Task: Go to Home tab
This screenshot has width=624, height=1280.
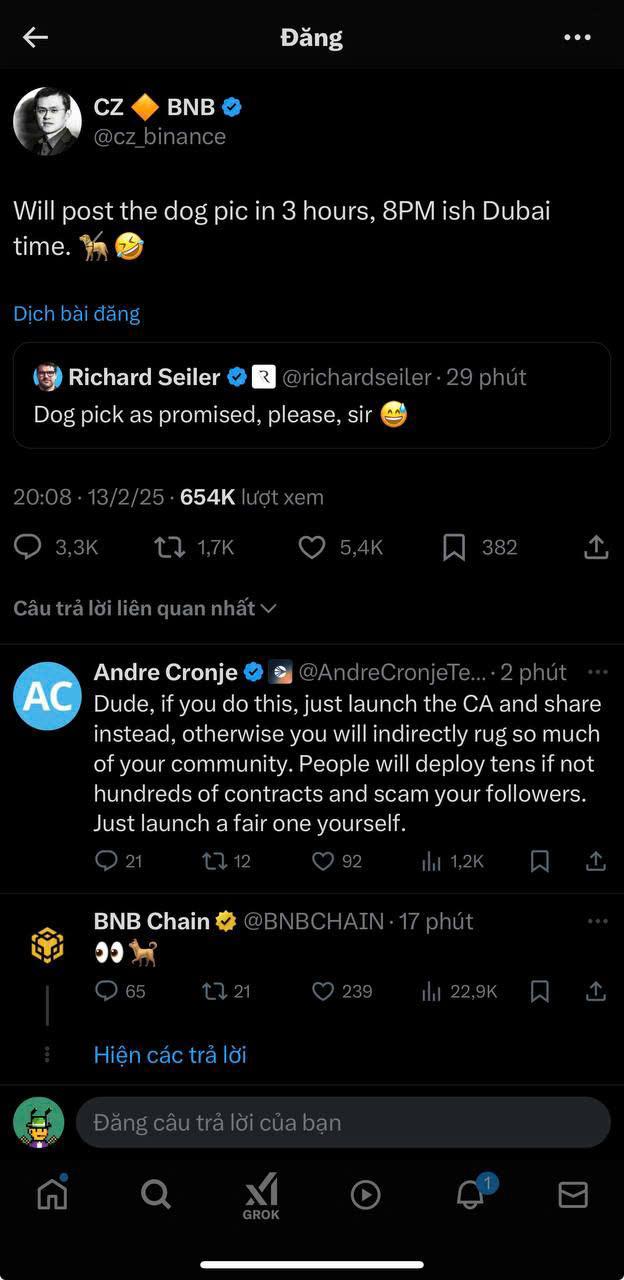Action: click(x=52, y=1194)
